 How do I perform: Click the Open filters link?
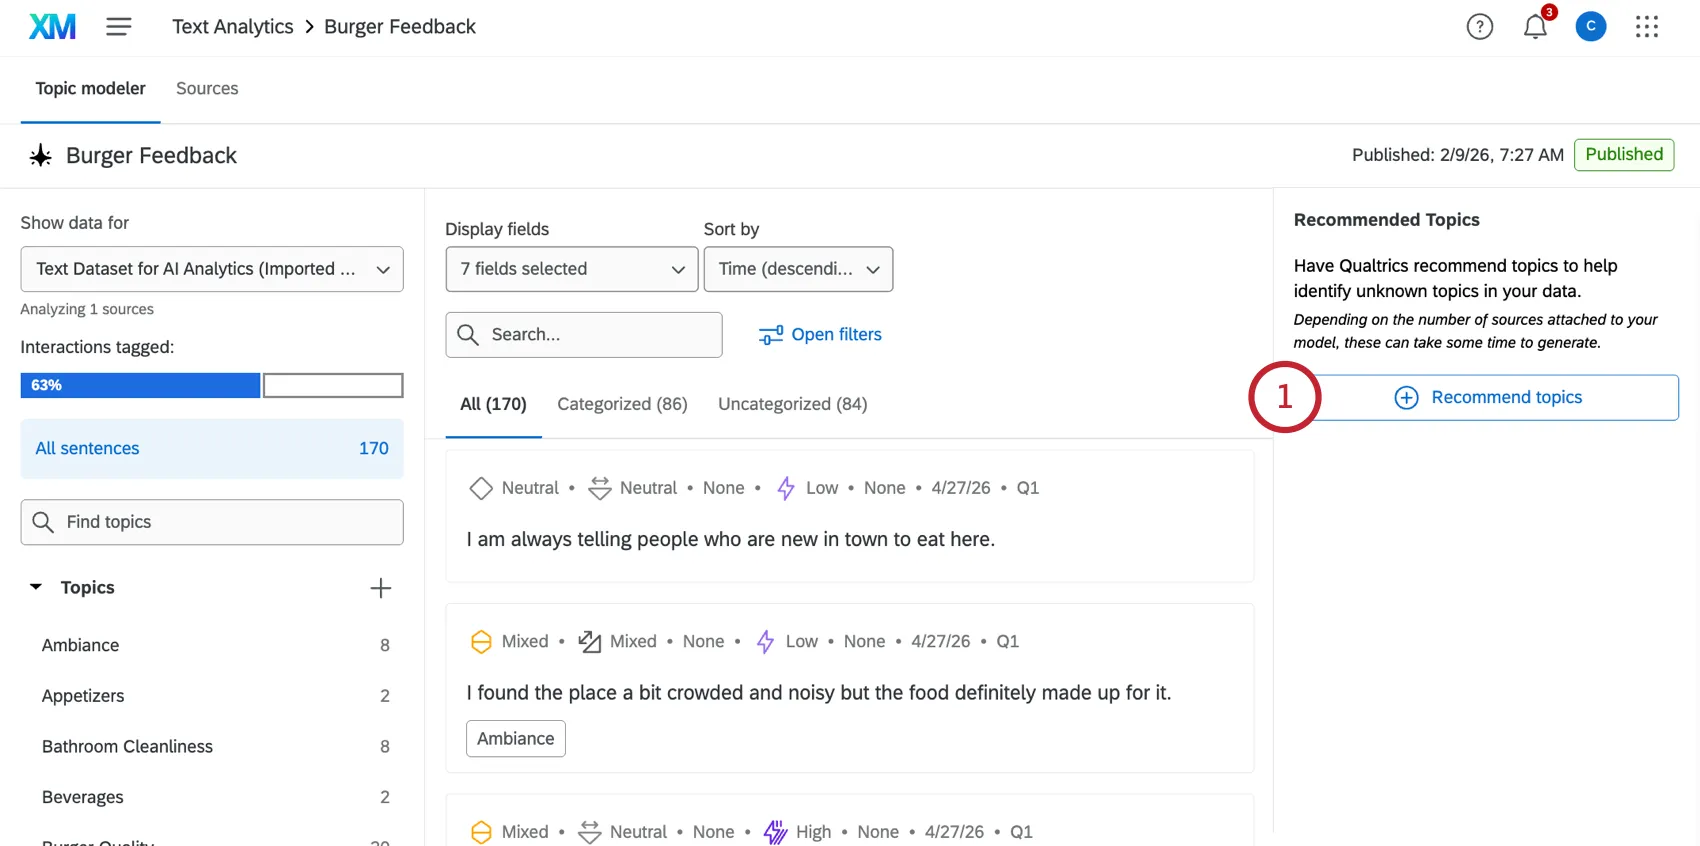click(820, 335)
